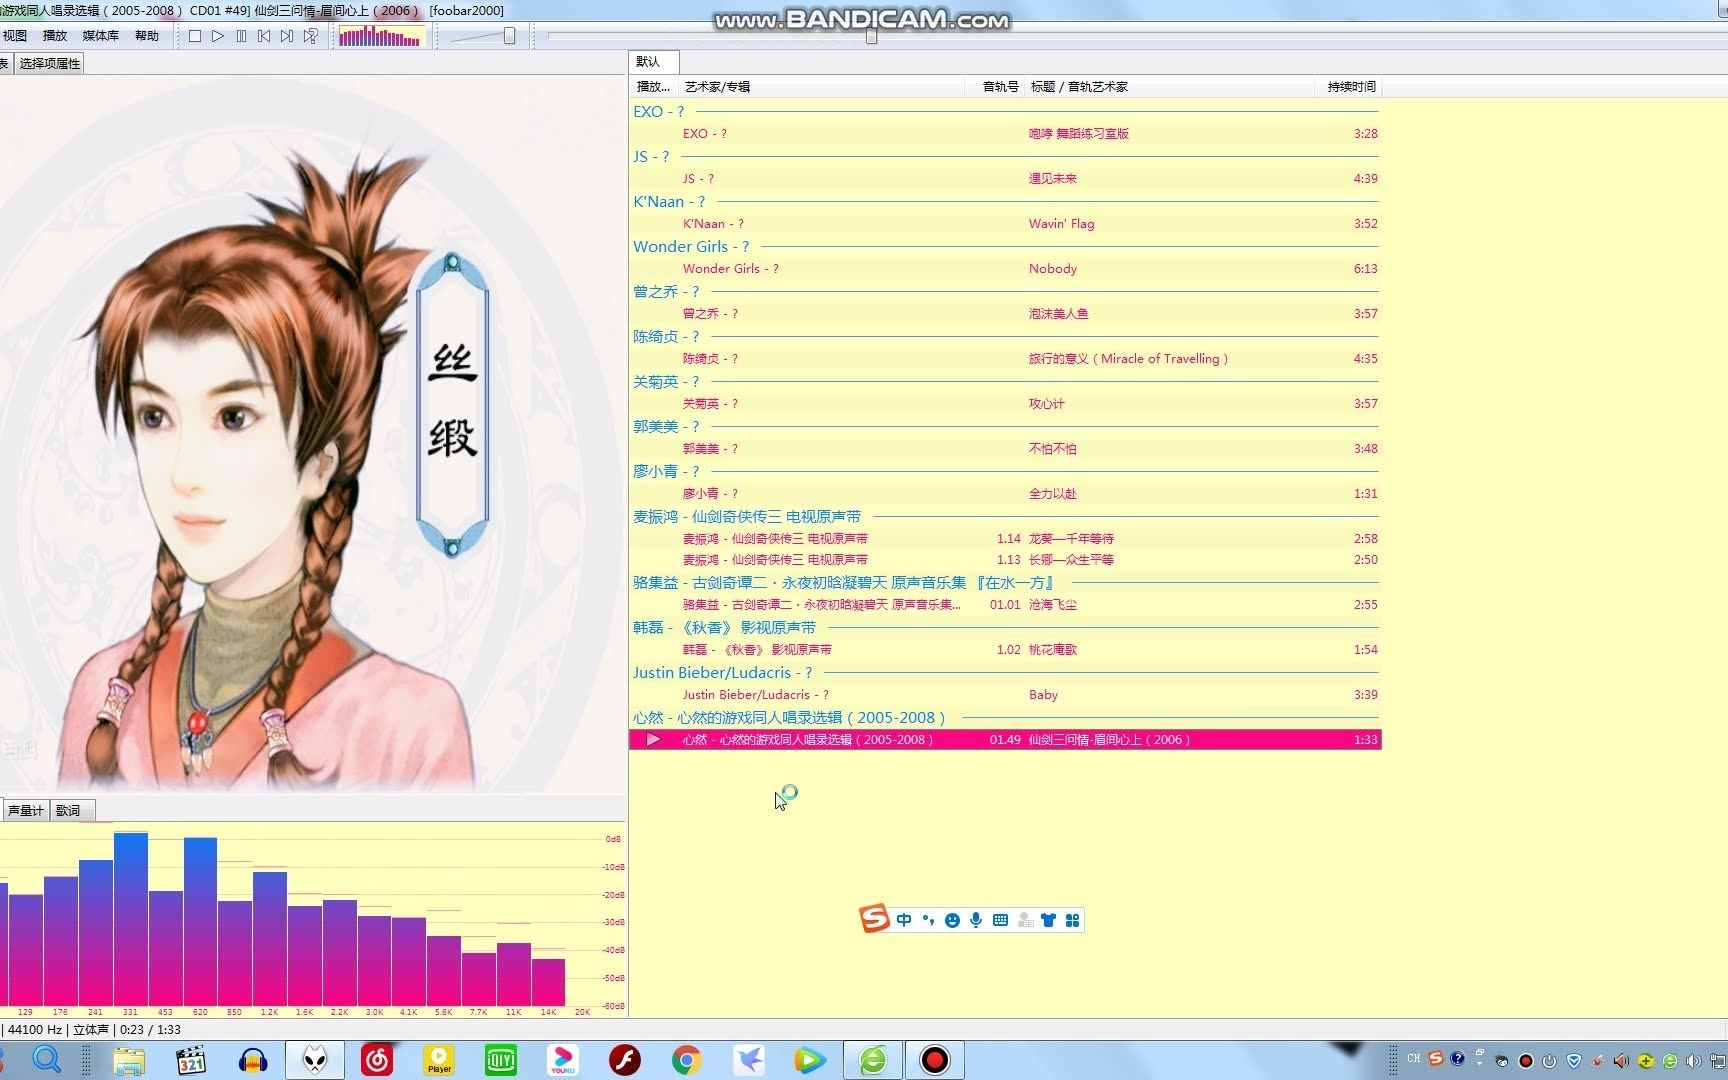Stop playback with the stop button
Viewport: 1728px width, 1080px height.
coord(195,36)
